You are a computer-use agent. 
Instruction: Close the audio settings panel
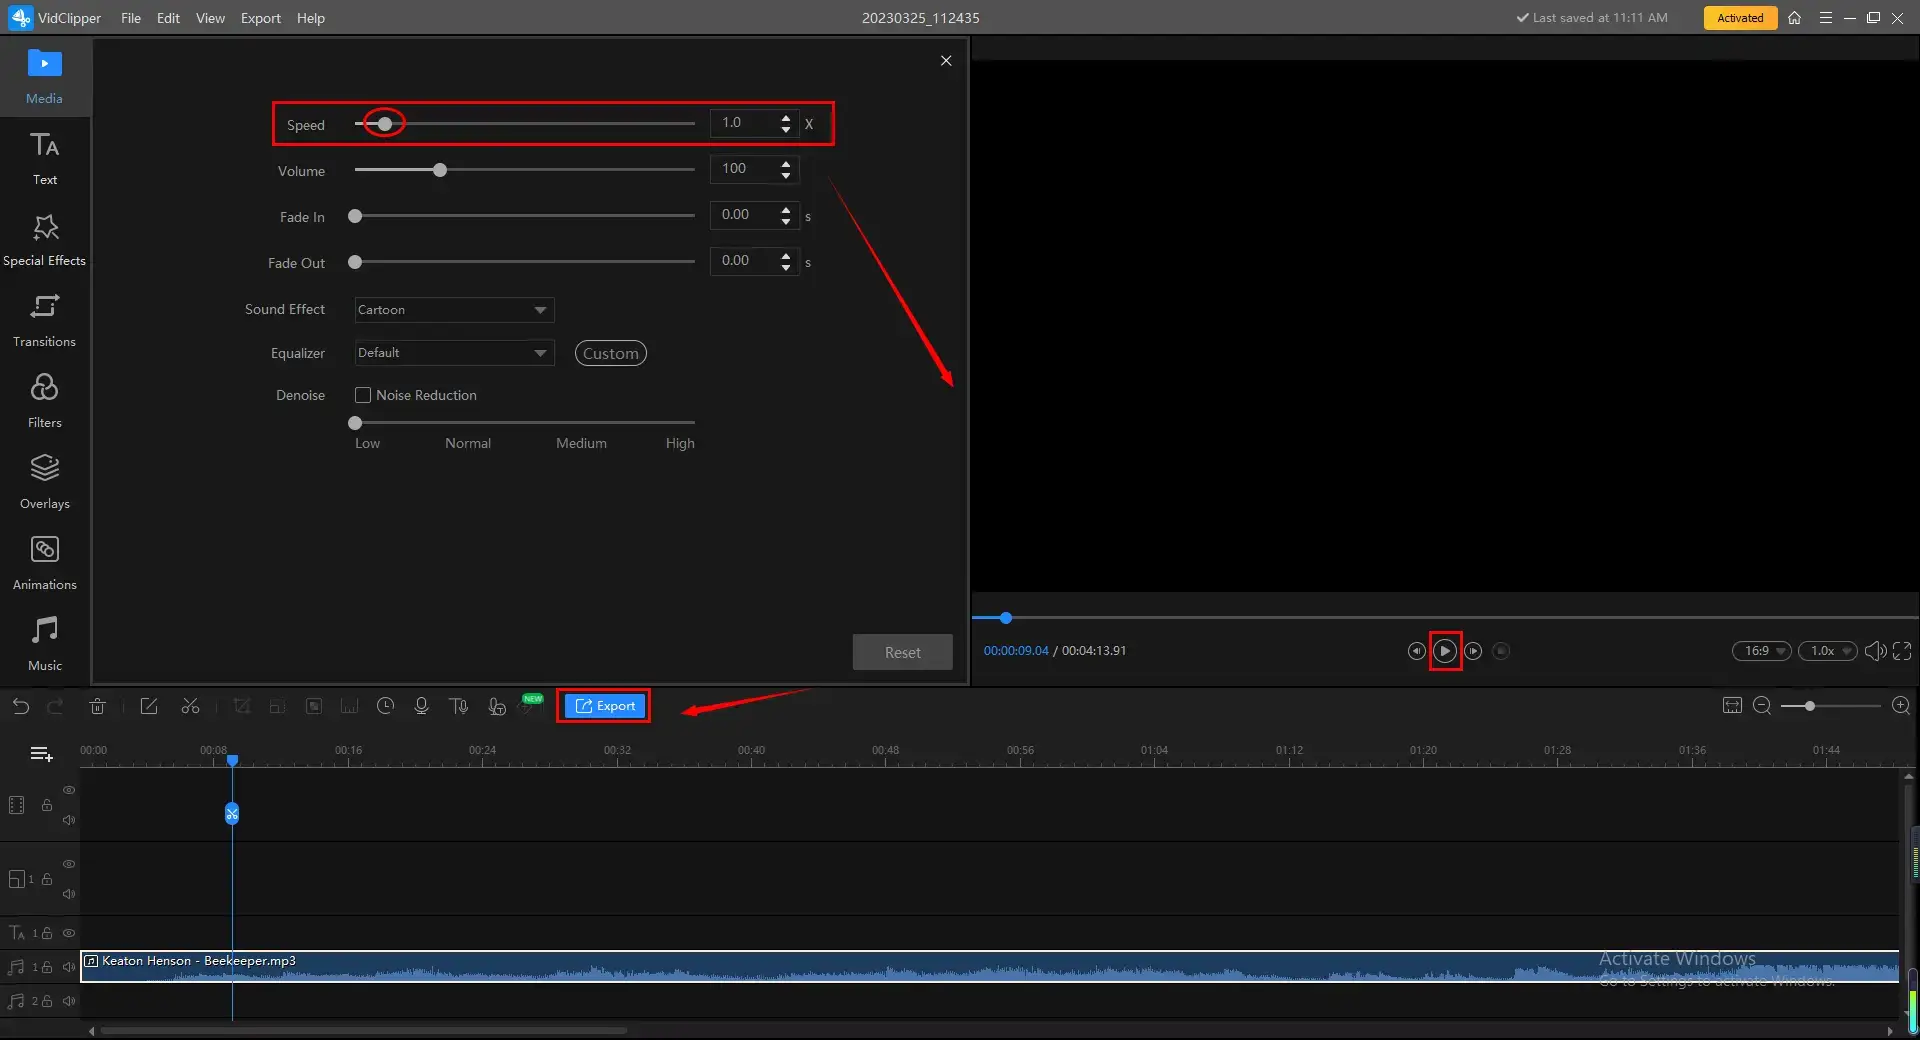click(x=946, y=61)
